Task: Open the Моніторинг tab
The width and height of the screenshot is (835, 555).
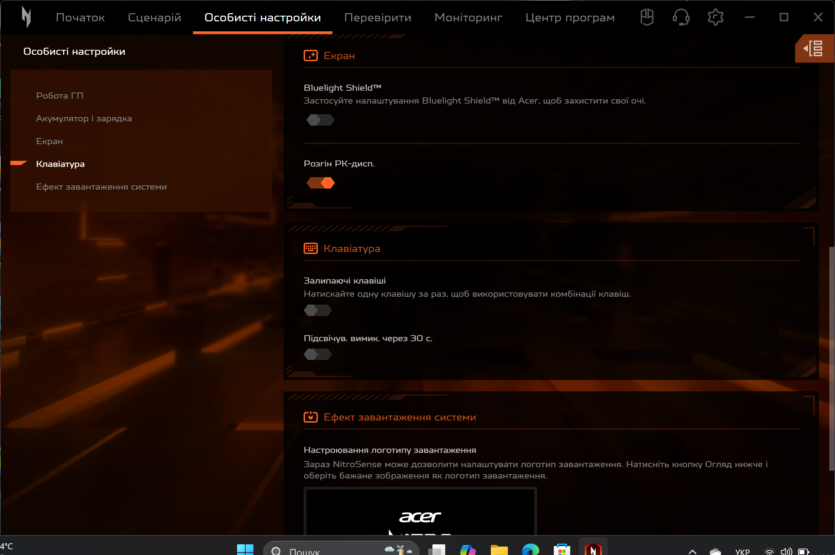Action: click(x=468, y=18)
